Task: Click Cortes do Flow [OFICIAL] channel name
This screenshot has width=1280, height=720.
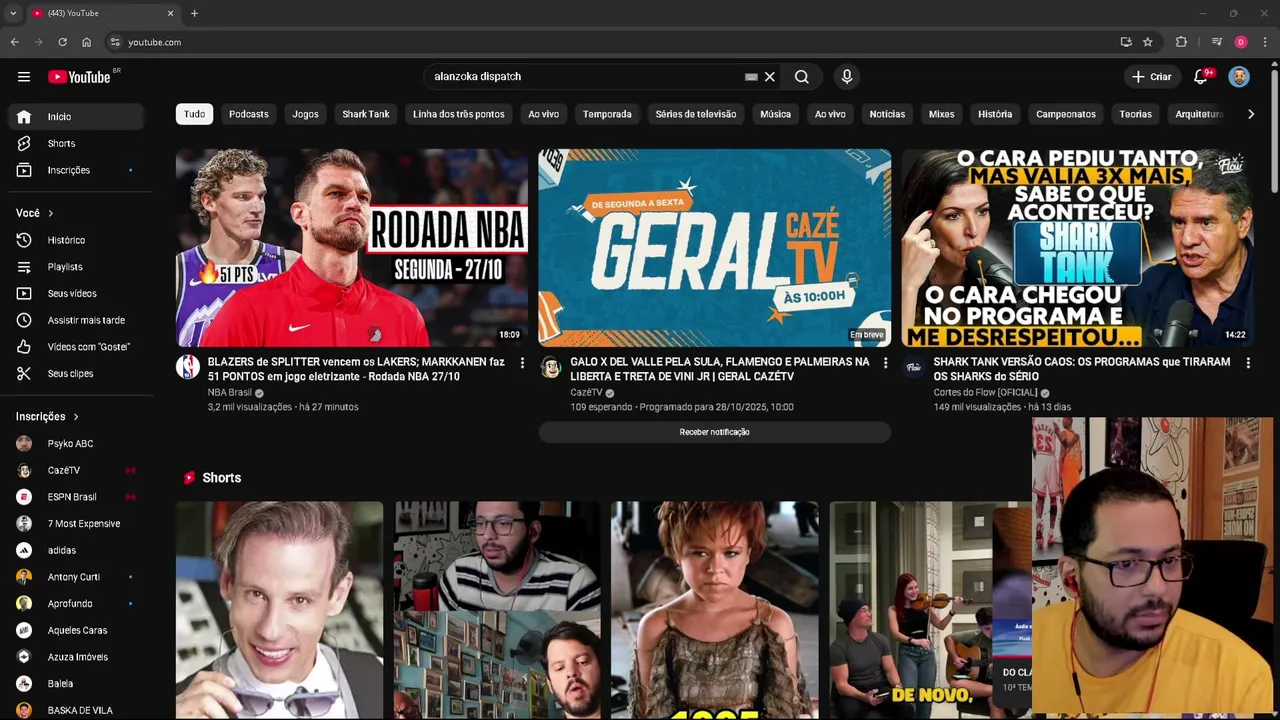Action: (x=985, y=393)
